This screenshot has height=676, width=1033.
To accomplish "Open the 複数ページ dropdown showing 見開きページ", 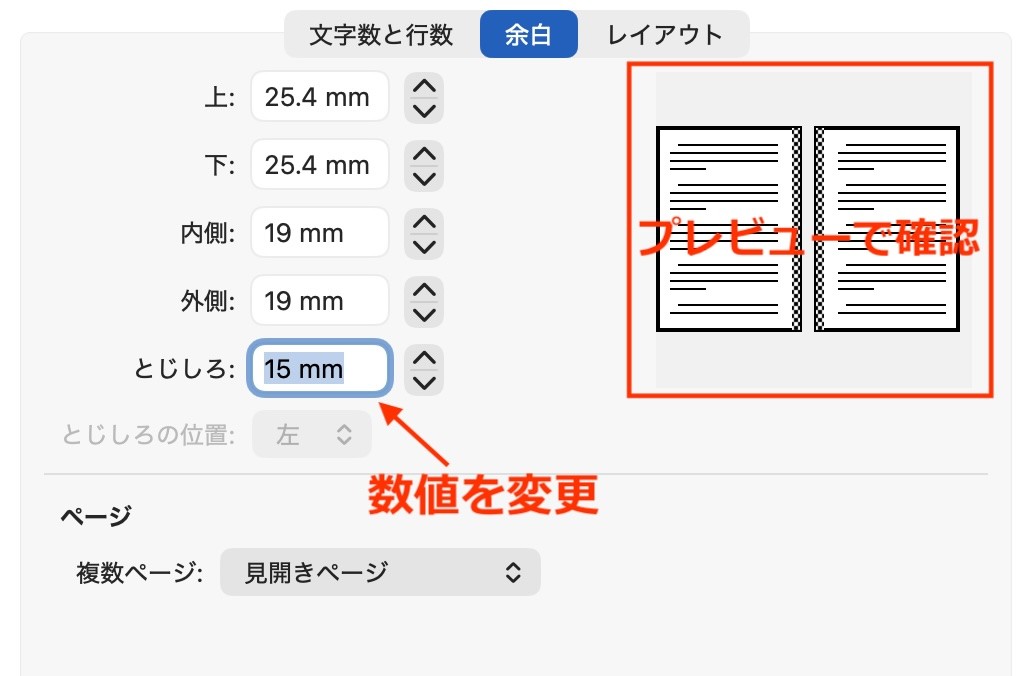I will click(x=380, y=572).
